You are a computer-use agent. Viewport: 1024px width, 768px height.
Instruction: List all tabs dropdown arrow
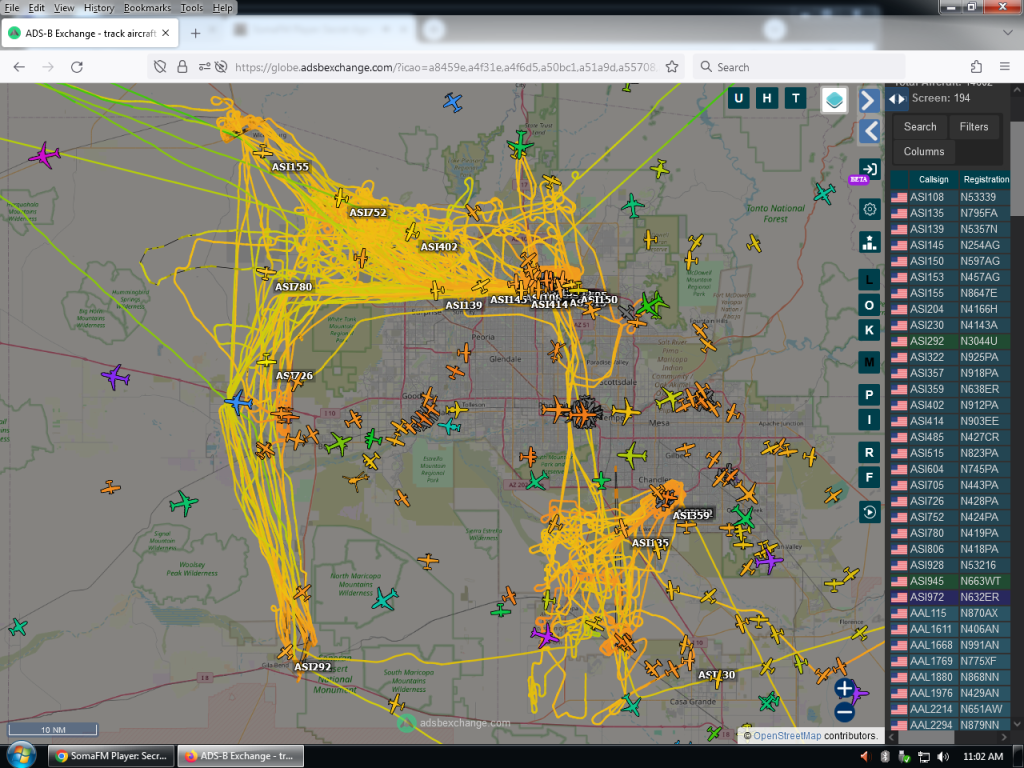click(x=1008, y=32)
